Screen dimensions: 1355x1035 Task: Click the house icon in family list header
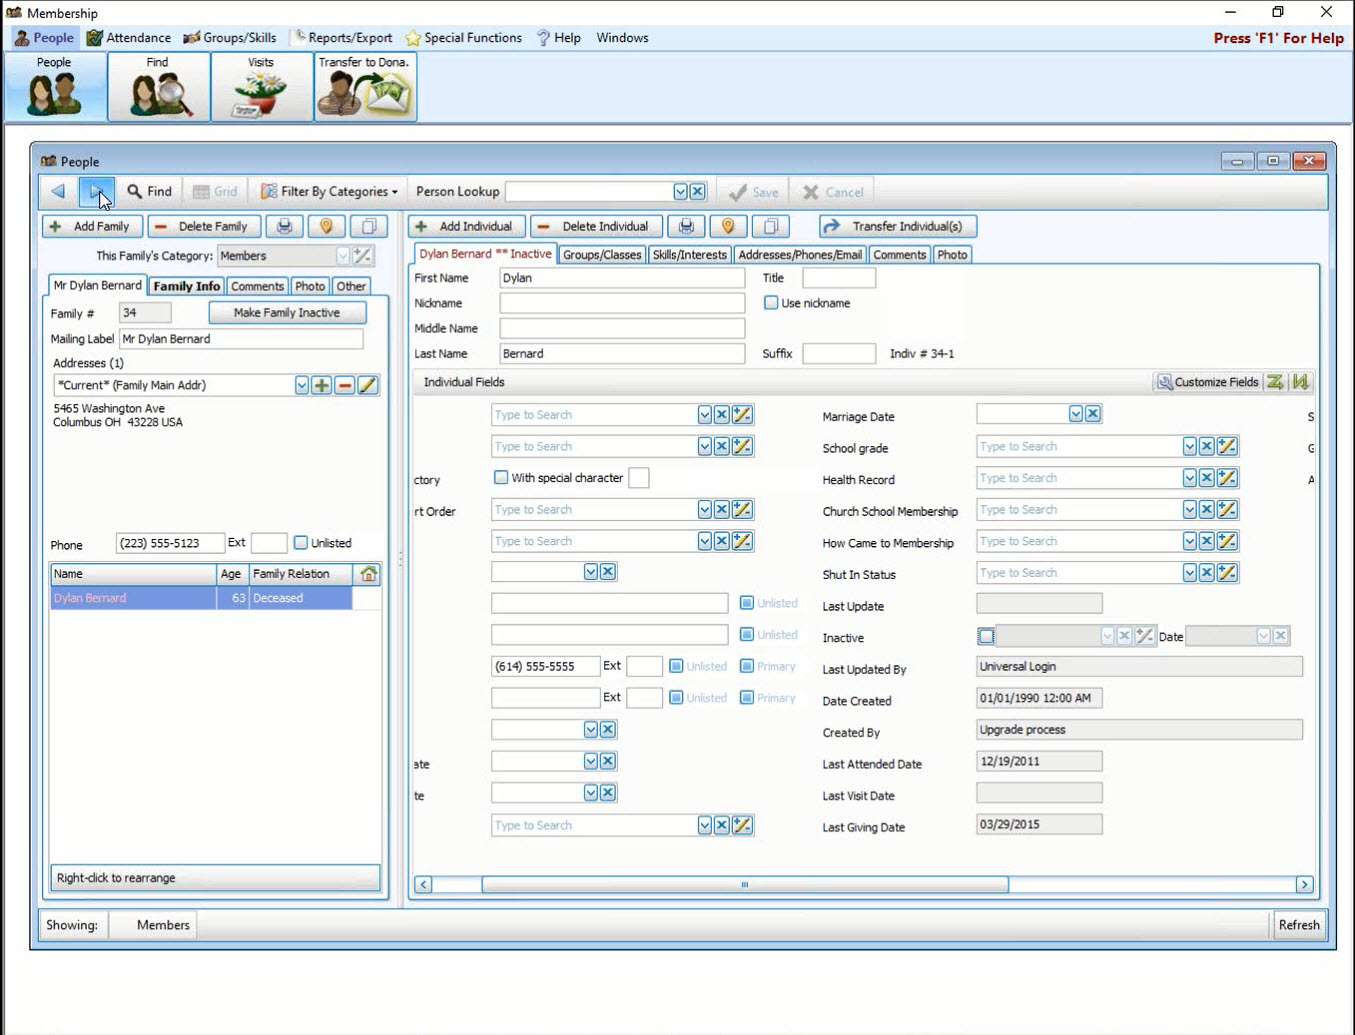point(368,574)
